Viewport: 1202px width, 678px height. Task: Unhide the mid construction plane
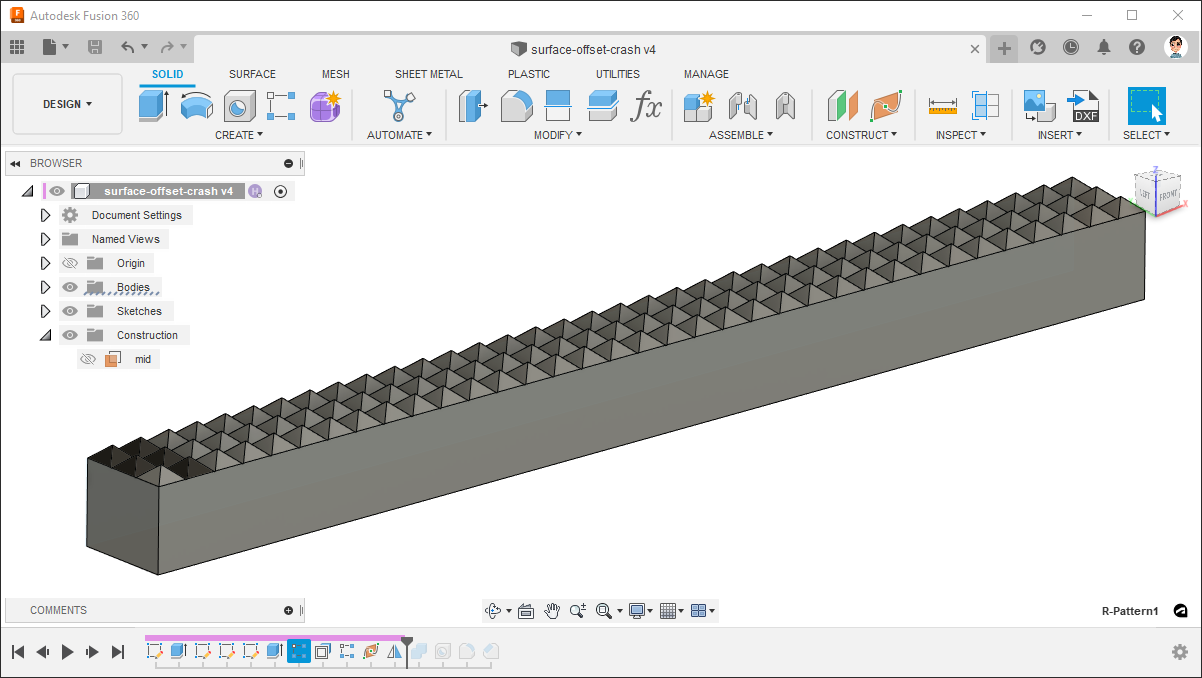(x=88, y=359)
